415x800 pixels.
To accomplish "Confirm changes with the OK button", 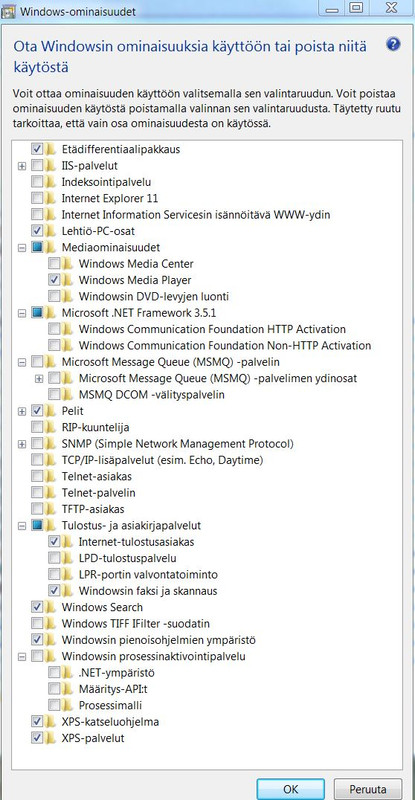I will [290, 789].
